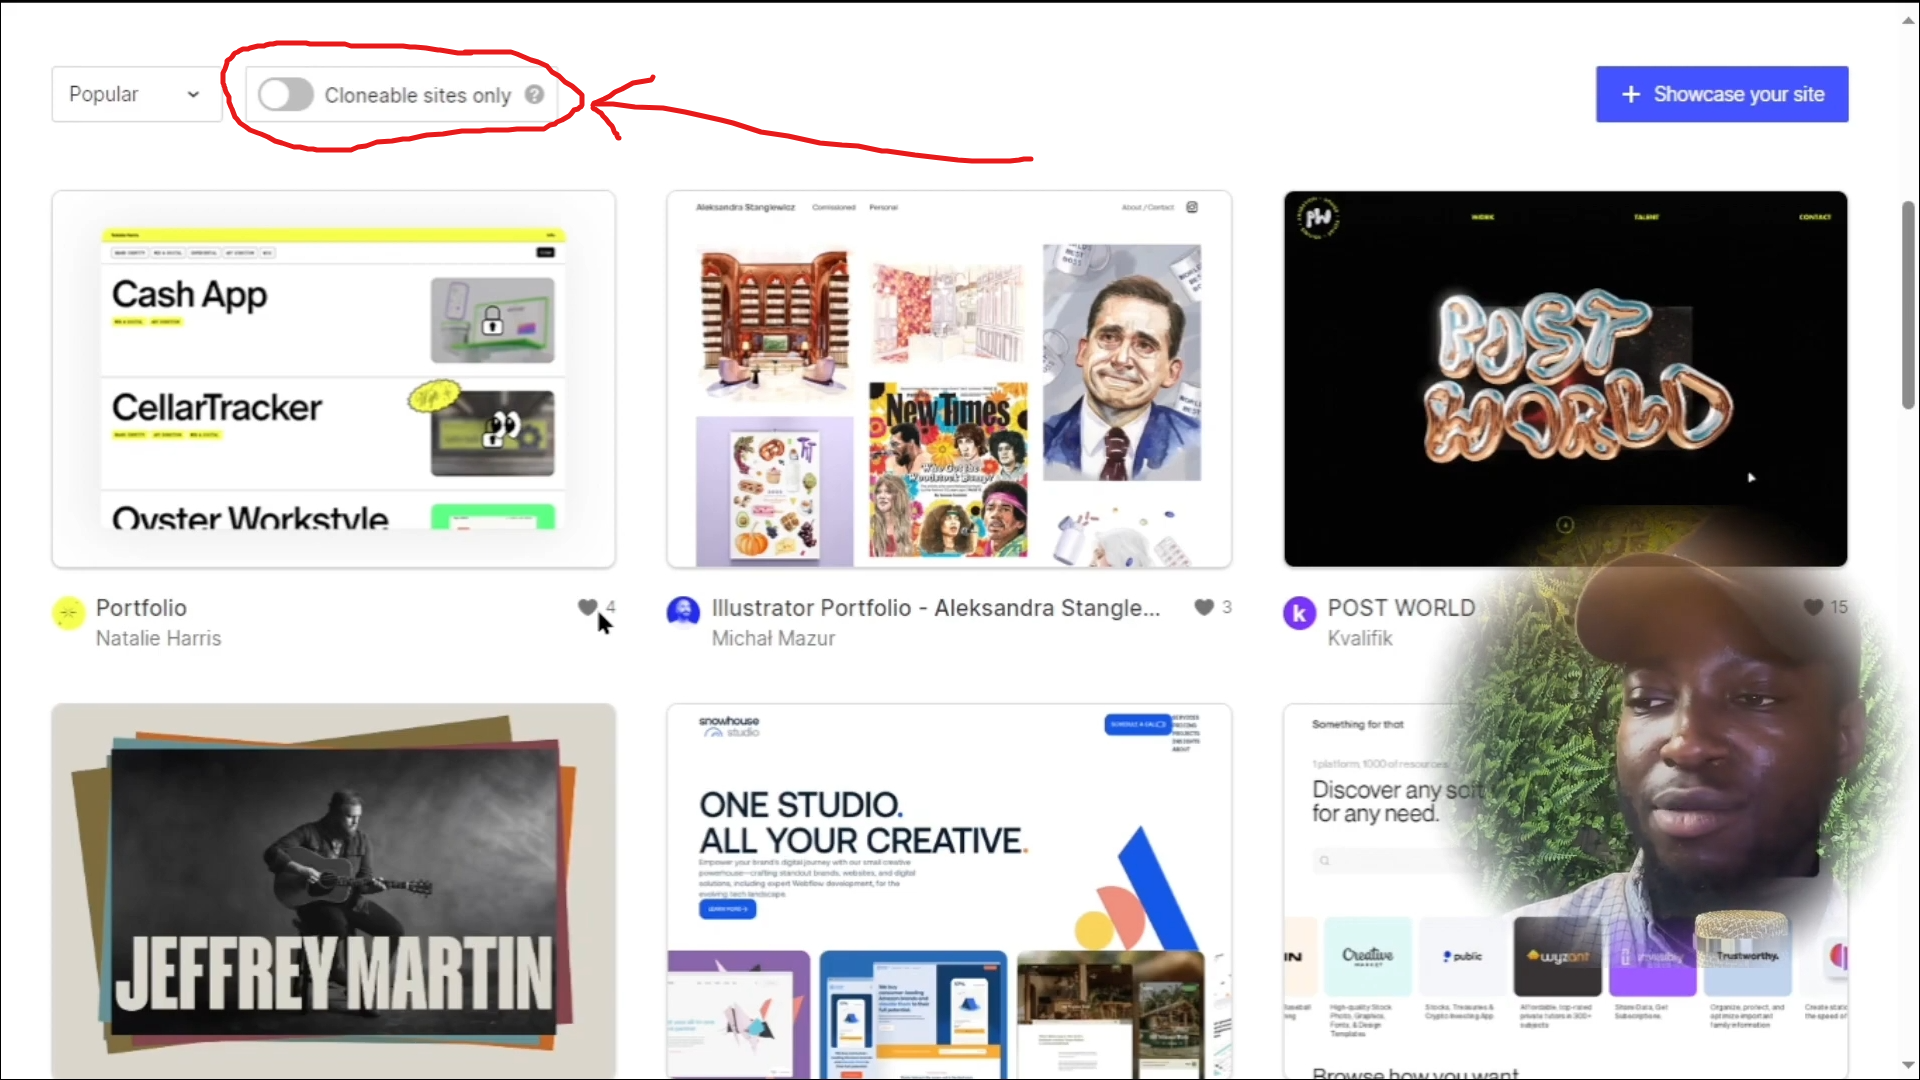Open the Portfolio by Natalie Harris thumbnail
The width and height of the screenshot is (1920, 1080).
333,379
